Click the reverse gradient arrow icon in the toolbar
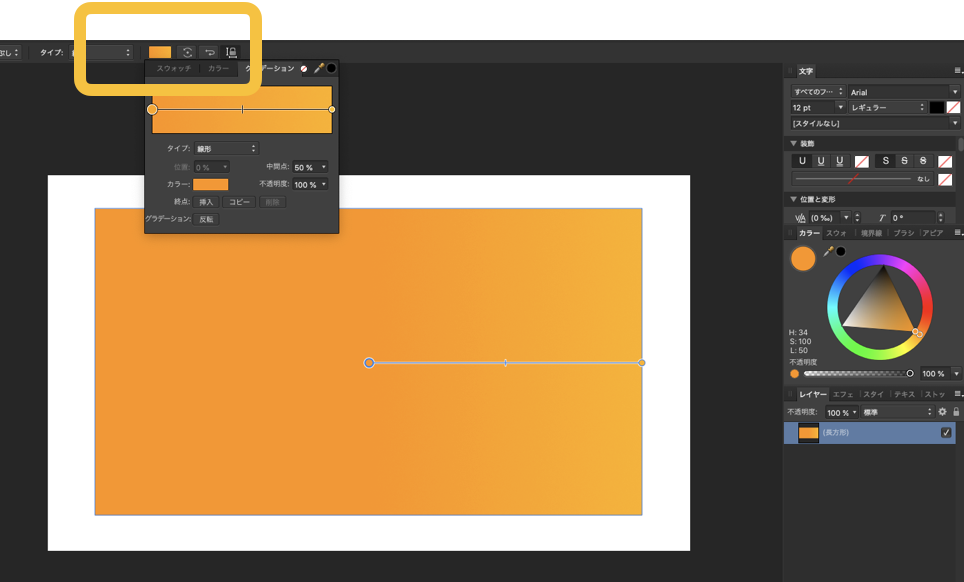Image resolution: width=964 pixels, height=582 pixels. (x=209, y=52)
